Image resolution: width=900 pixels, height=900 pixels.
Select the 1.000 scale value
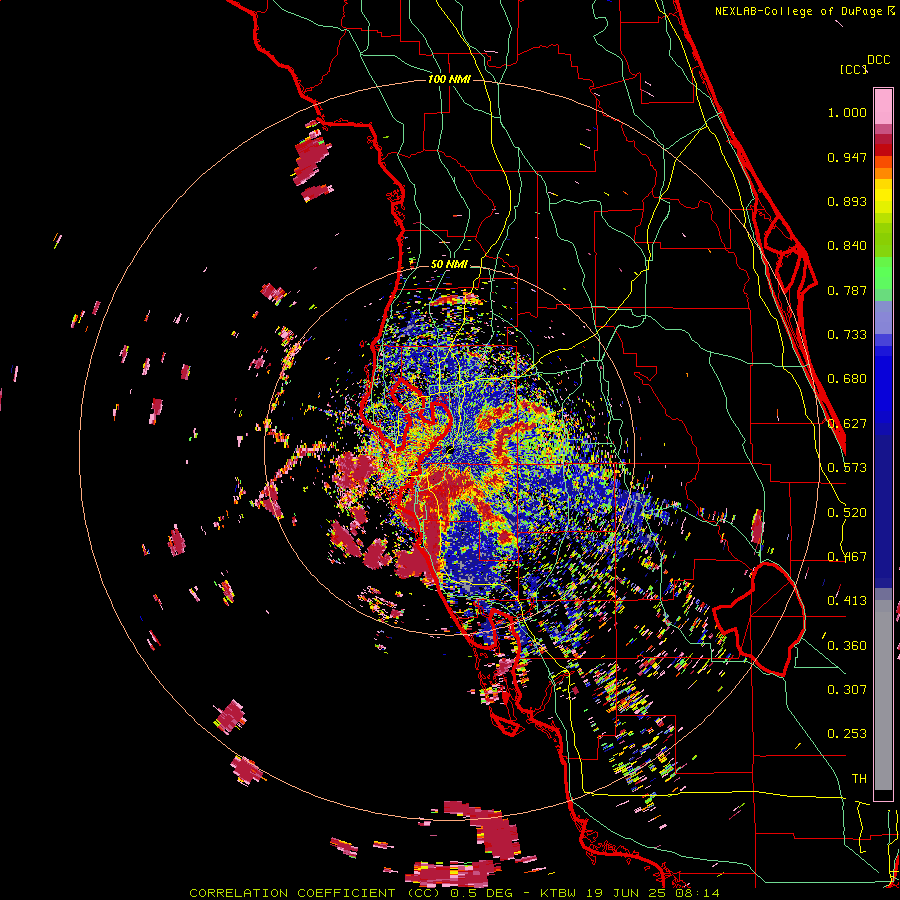(x=847, y=112)
